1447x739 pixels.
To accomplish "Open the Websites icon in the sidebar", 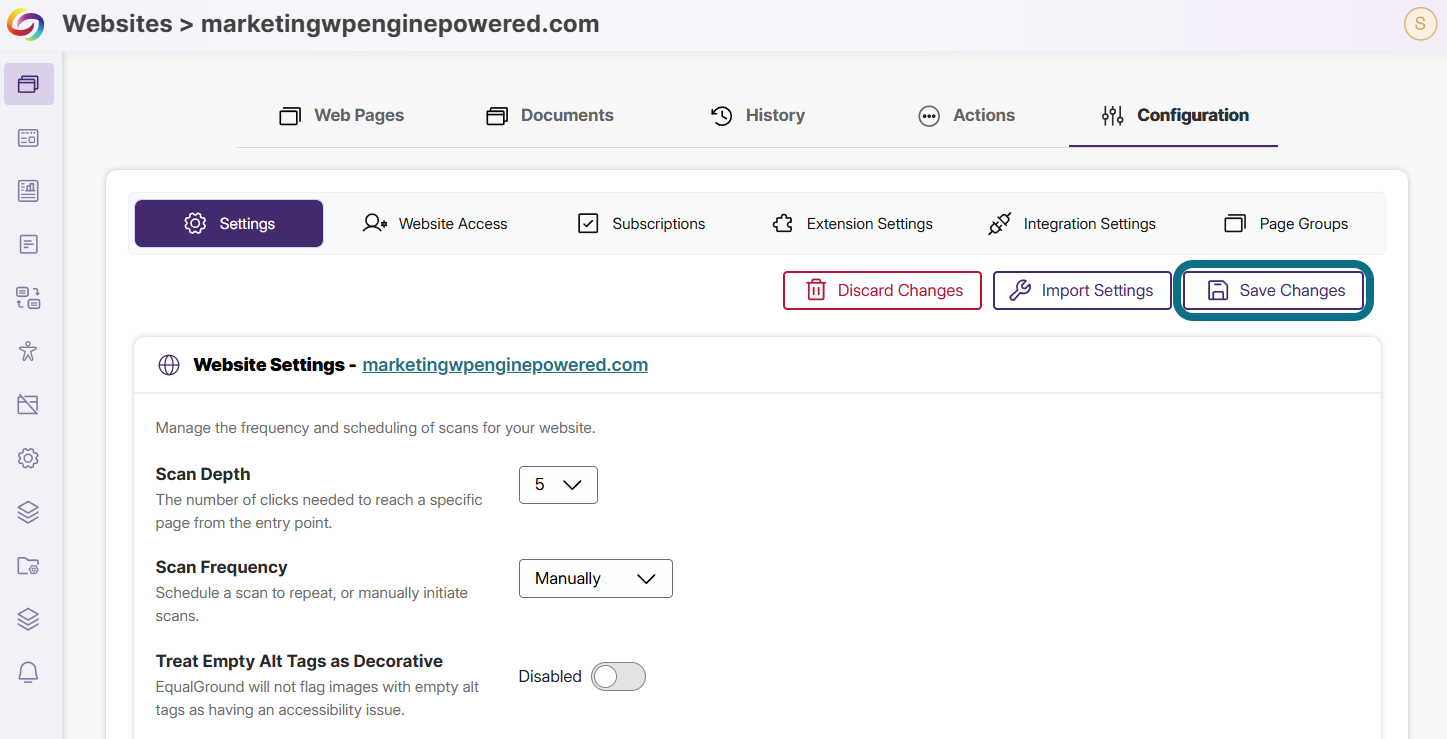I will 28,84.
